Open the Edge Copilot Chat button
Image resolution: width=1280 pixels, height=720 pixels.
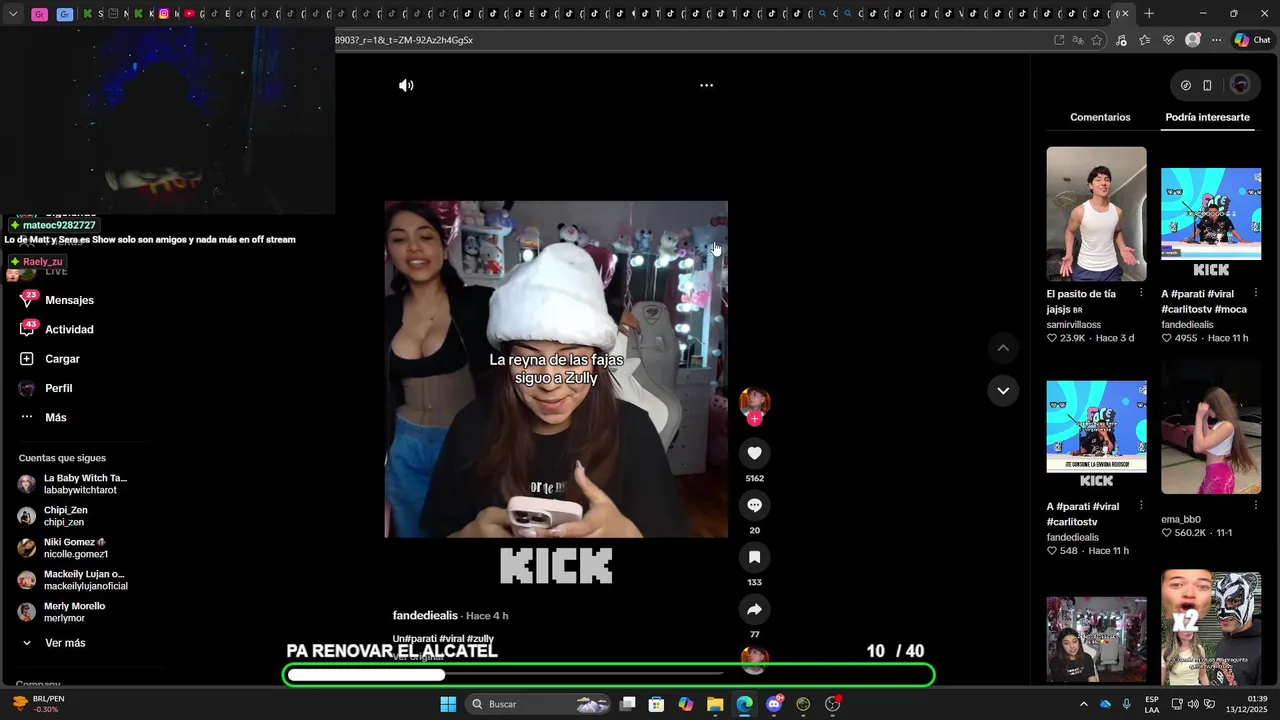coord(1252,40)
